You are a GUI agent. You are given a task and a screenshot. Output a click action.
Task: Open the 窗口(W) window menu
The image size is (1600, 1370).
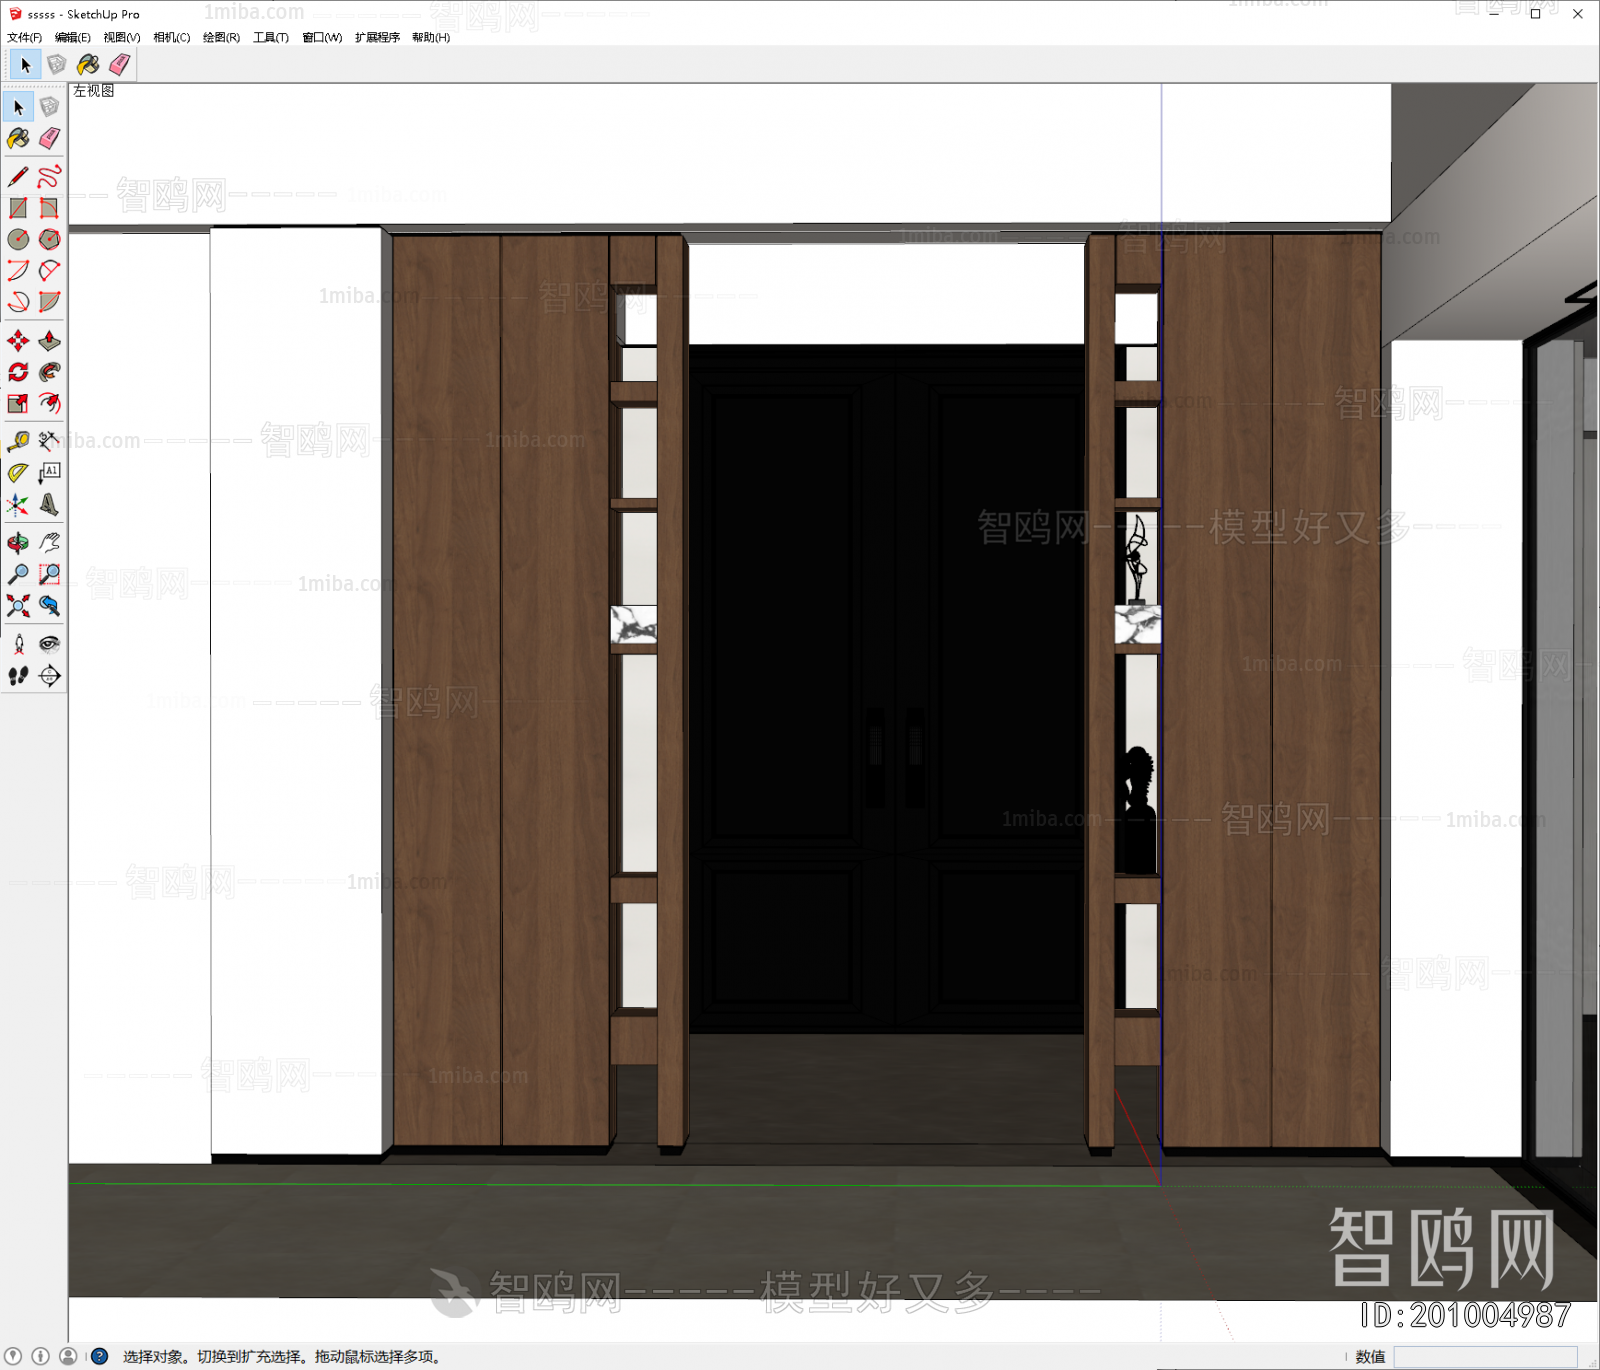pos(322,37)
